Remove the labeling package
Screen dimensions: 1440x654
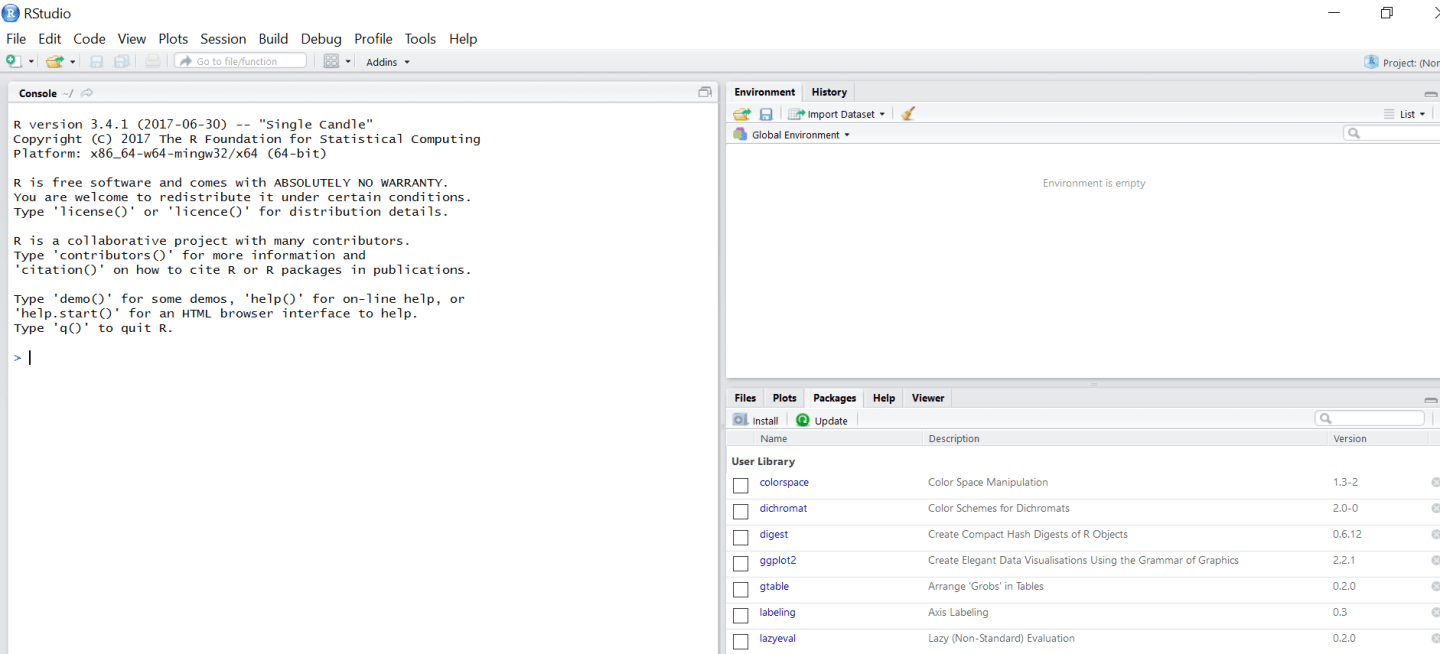(1435, 612)
